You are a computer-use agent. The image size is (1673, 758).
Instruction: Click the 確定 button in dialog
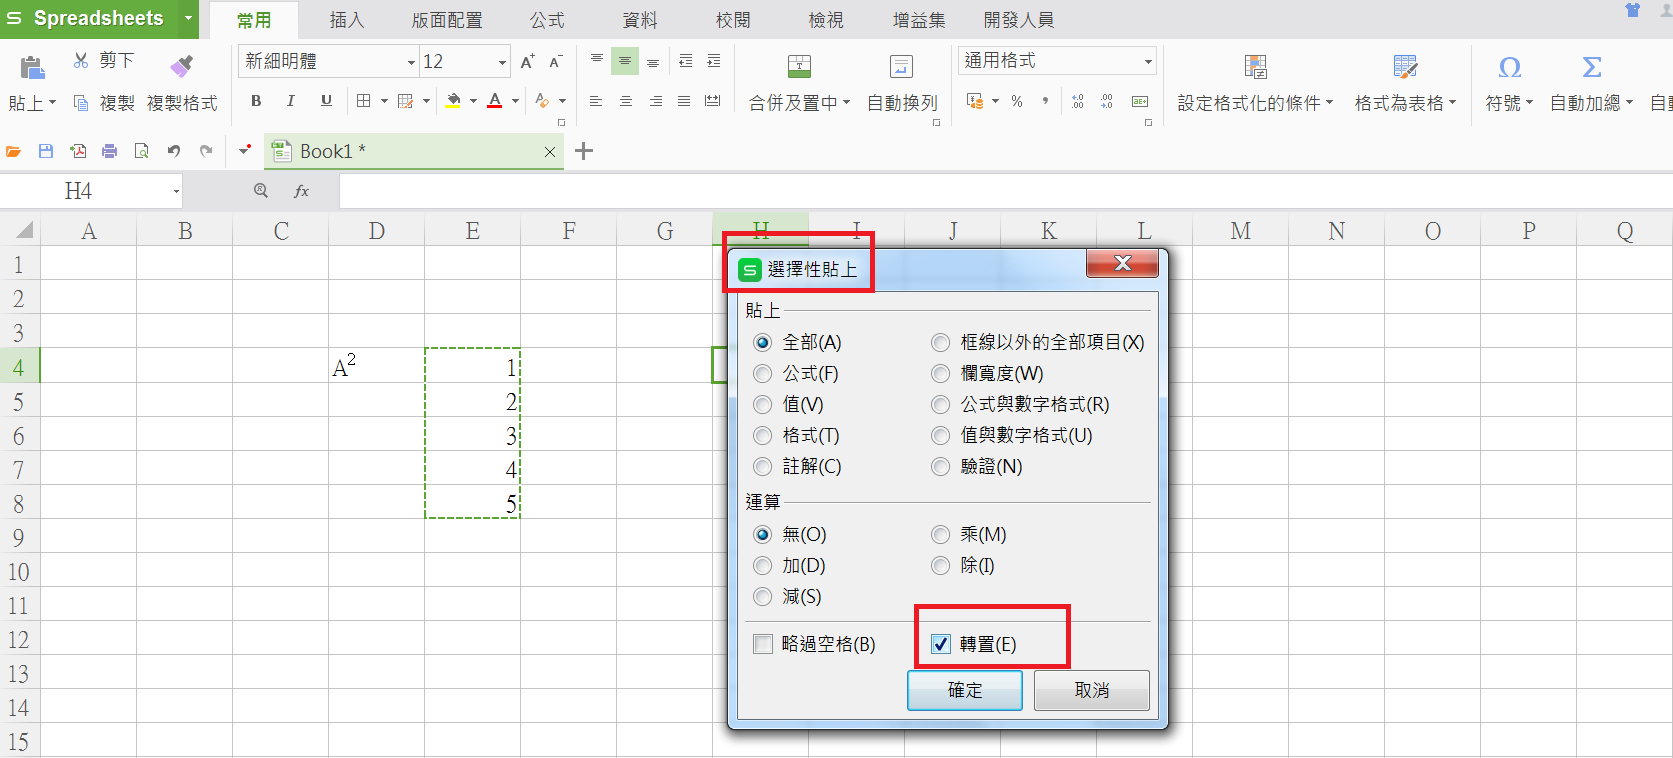point(965,690)
